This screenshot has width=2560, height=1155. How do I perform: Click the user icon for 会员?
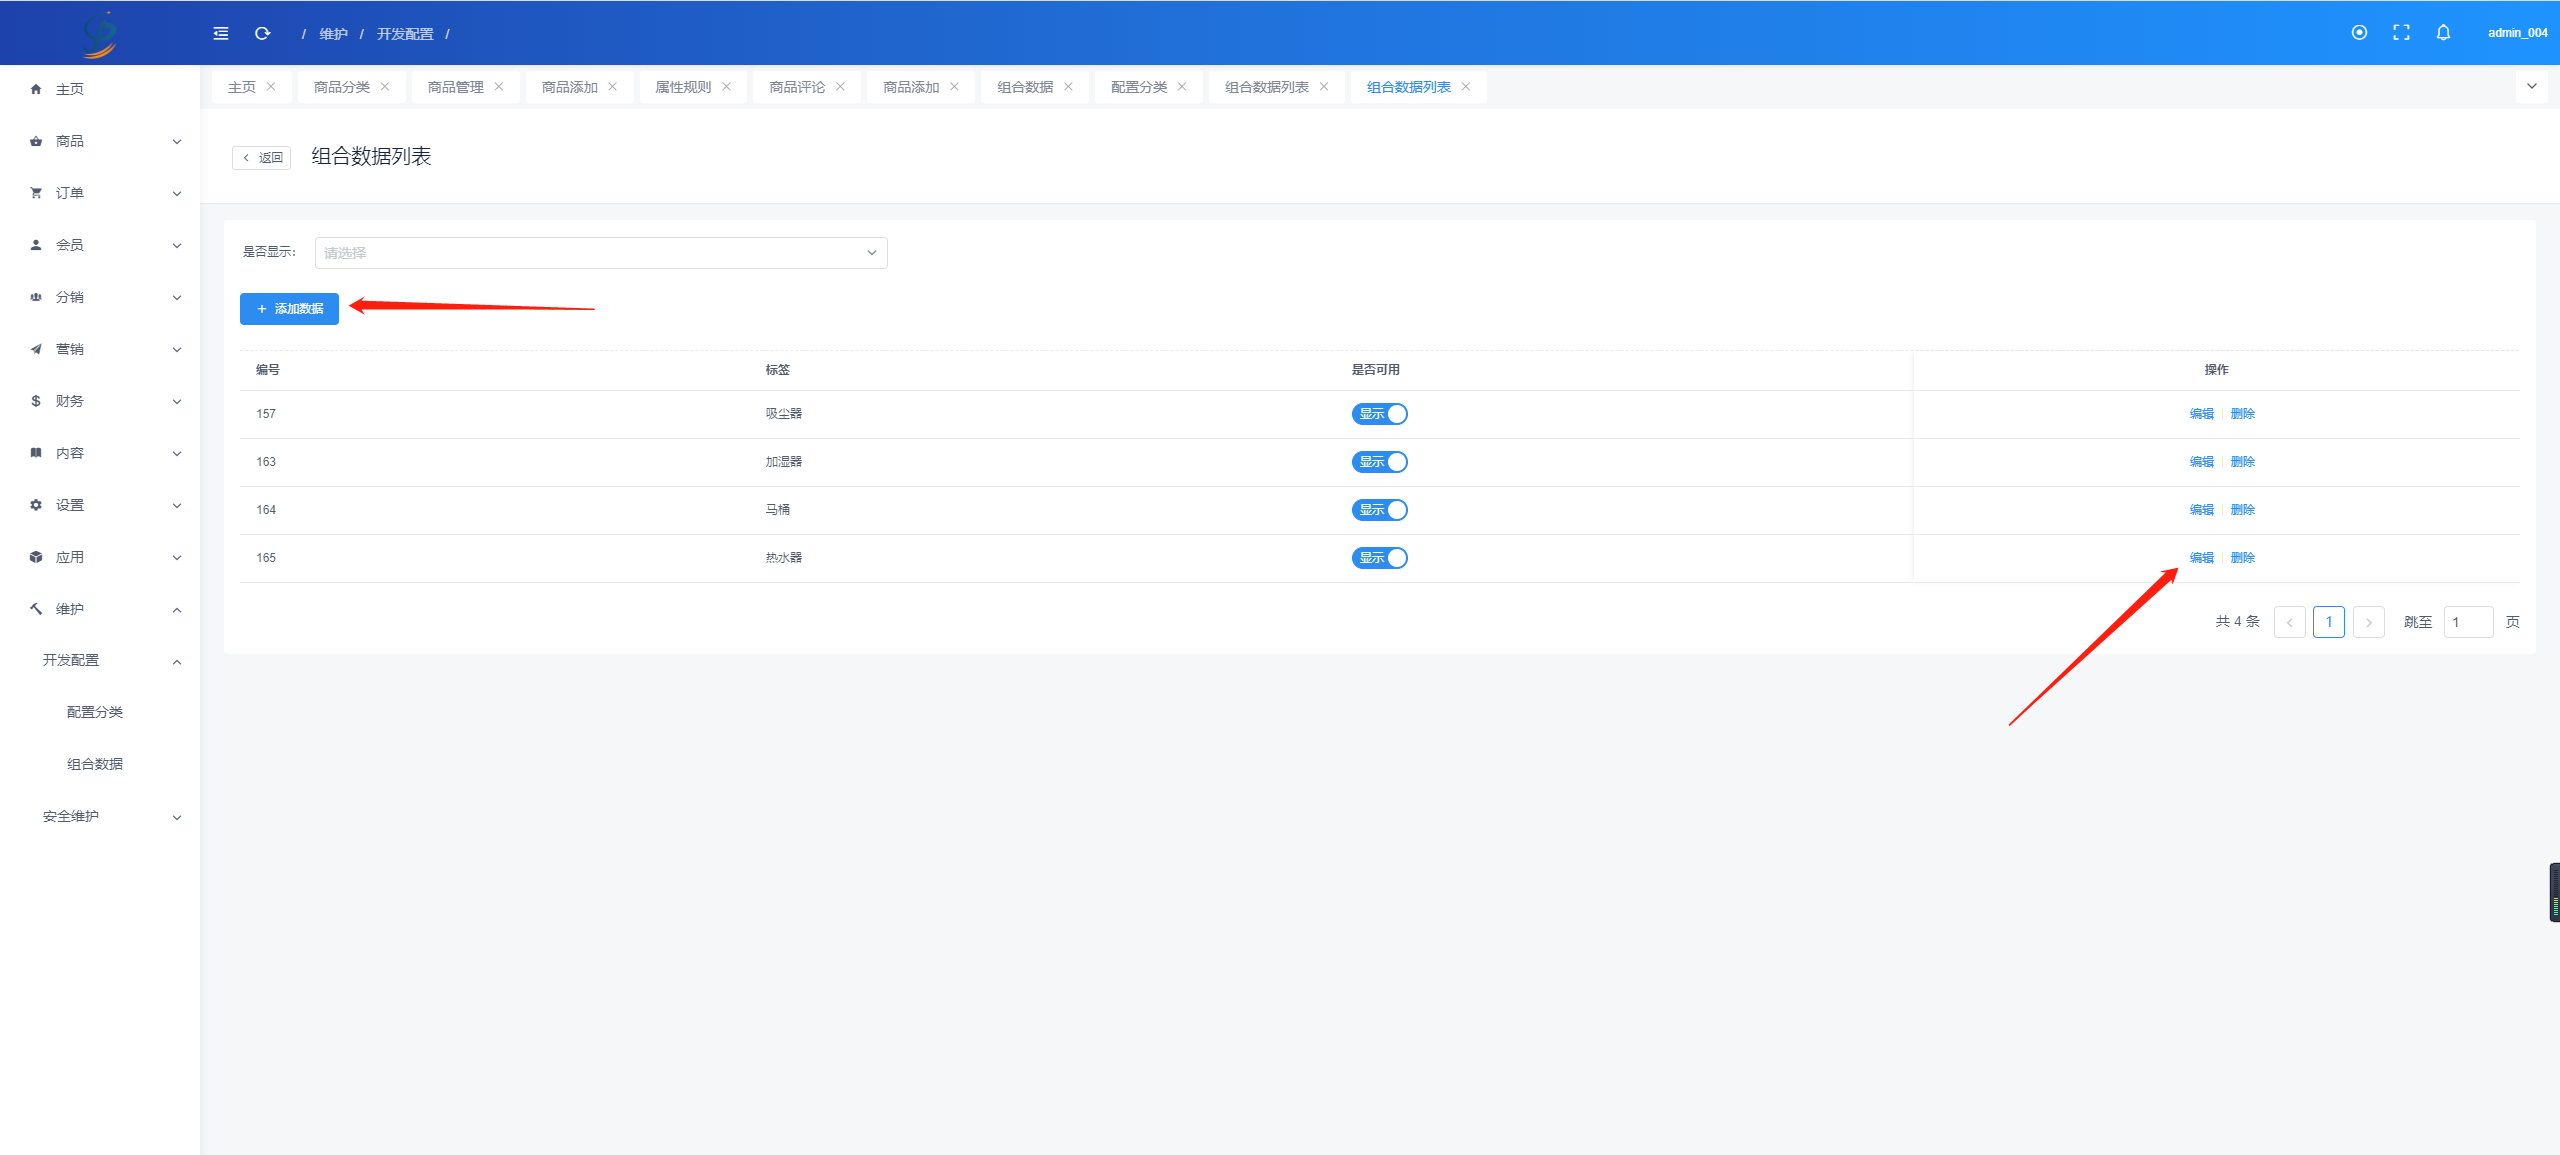click(x=36, y=245)
